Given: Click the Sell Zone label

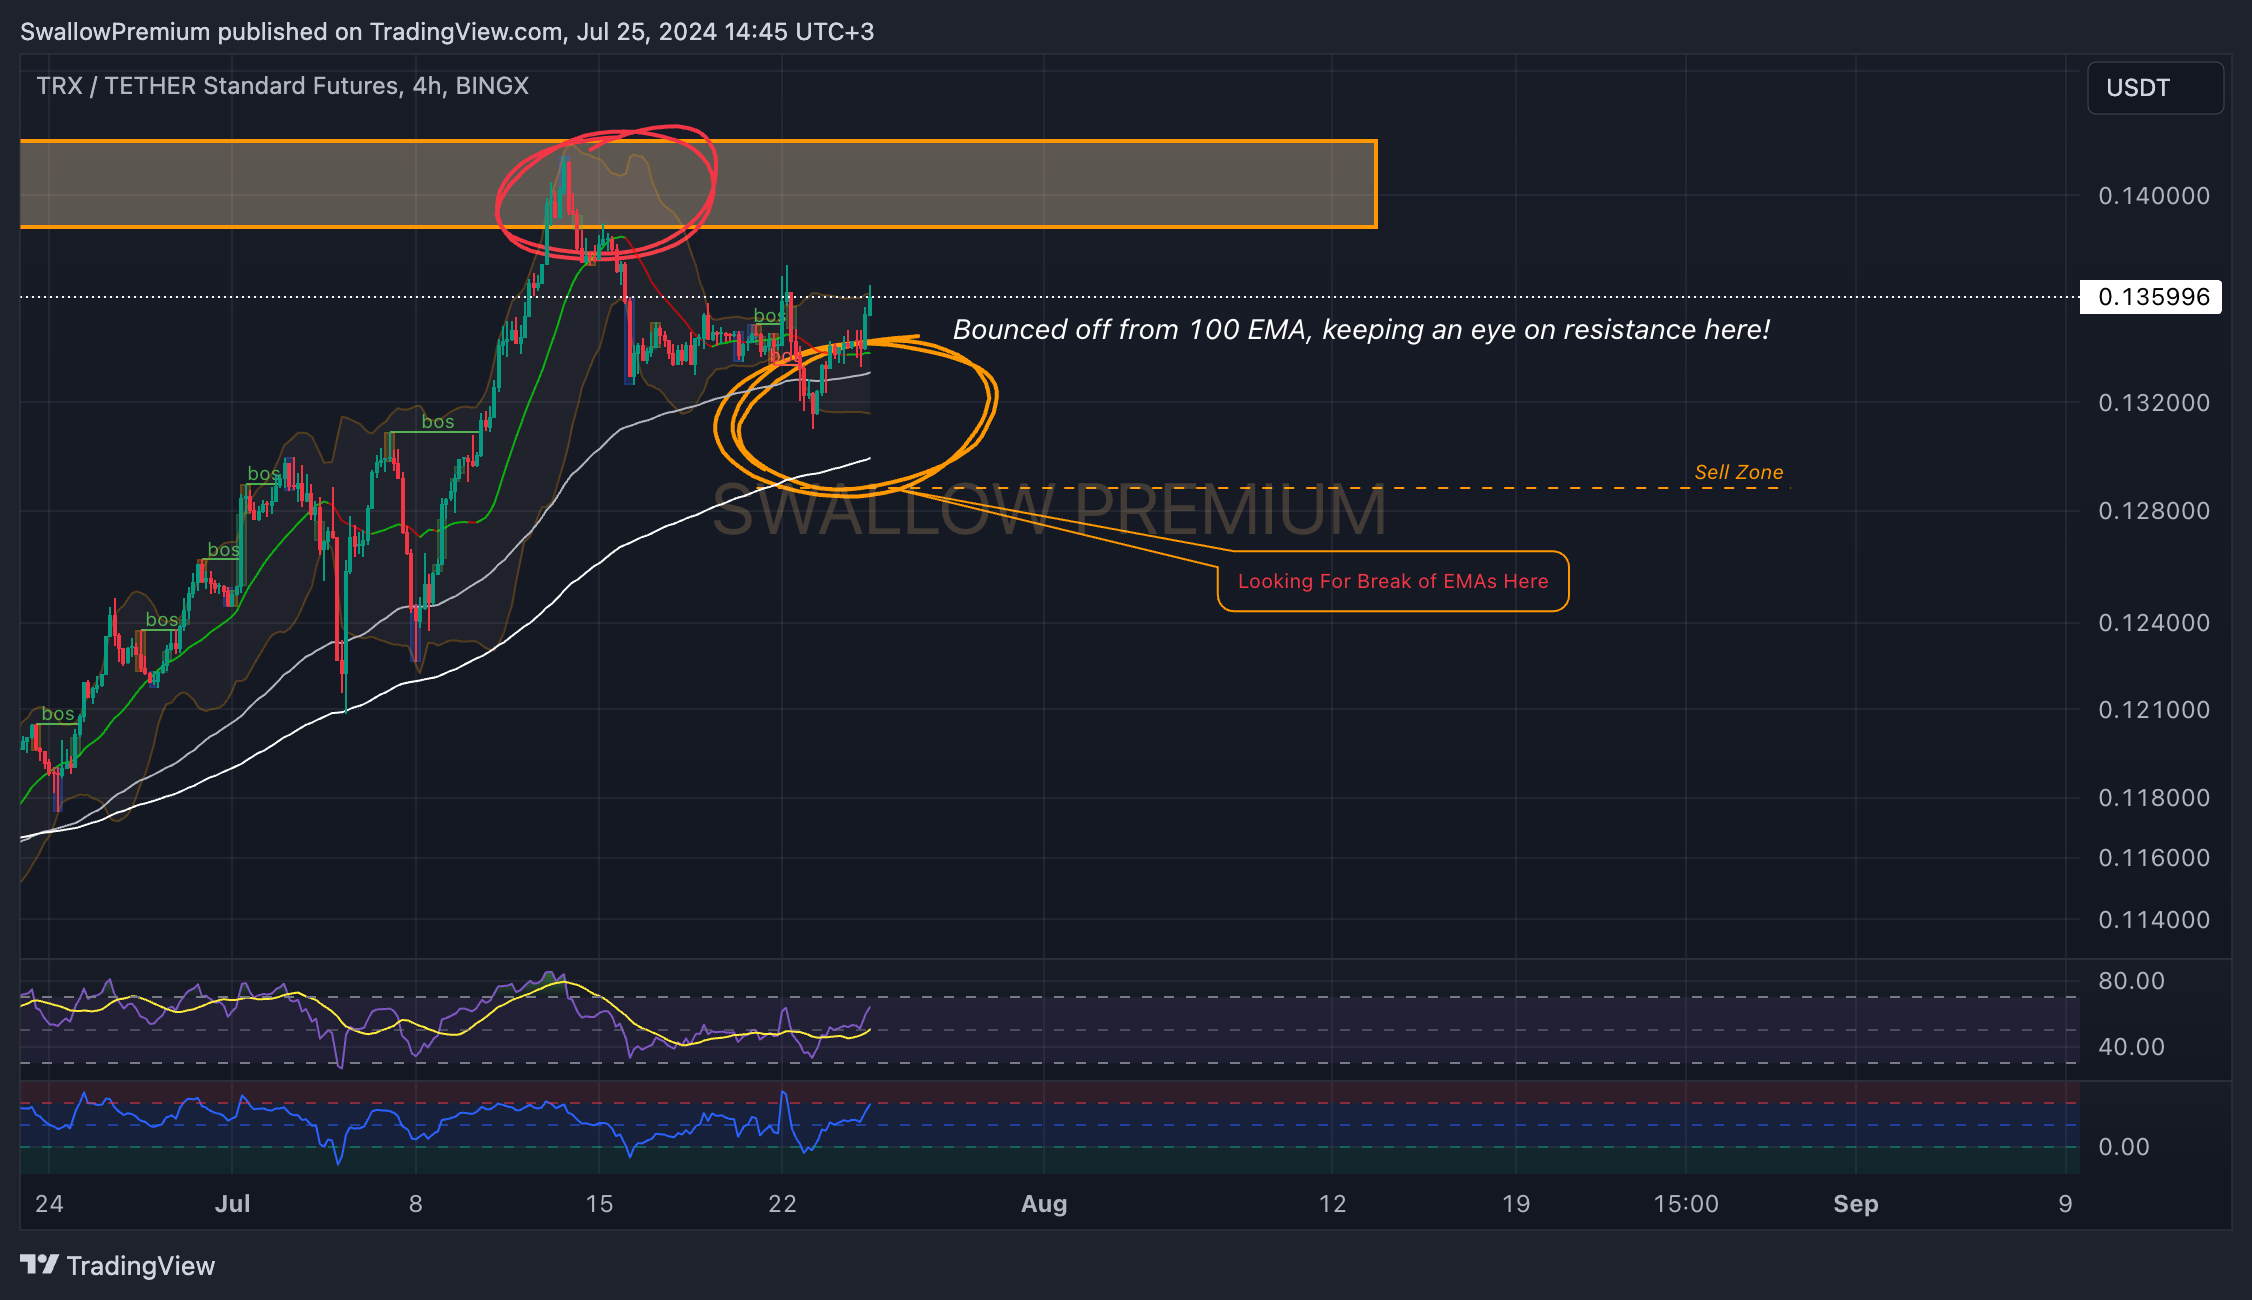Looking at the screenshot, I should click(x=1739, y=472).
